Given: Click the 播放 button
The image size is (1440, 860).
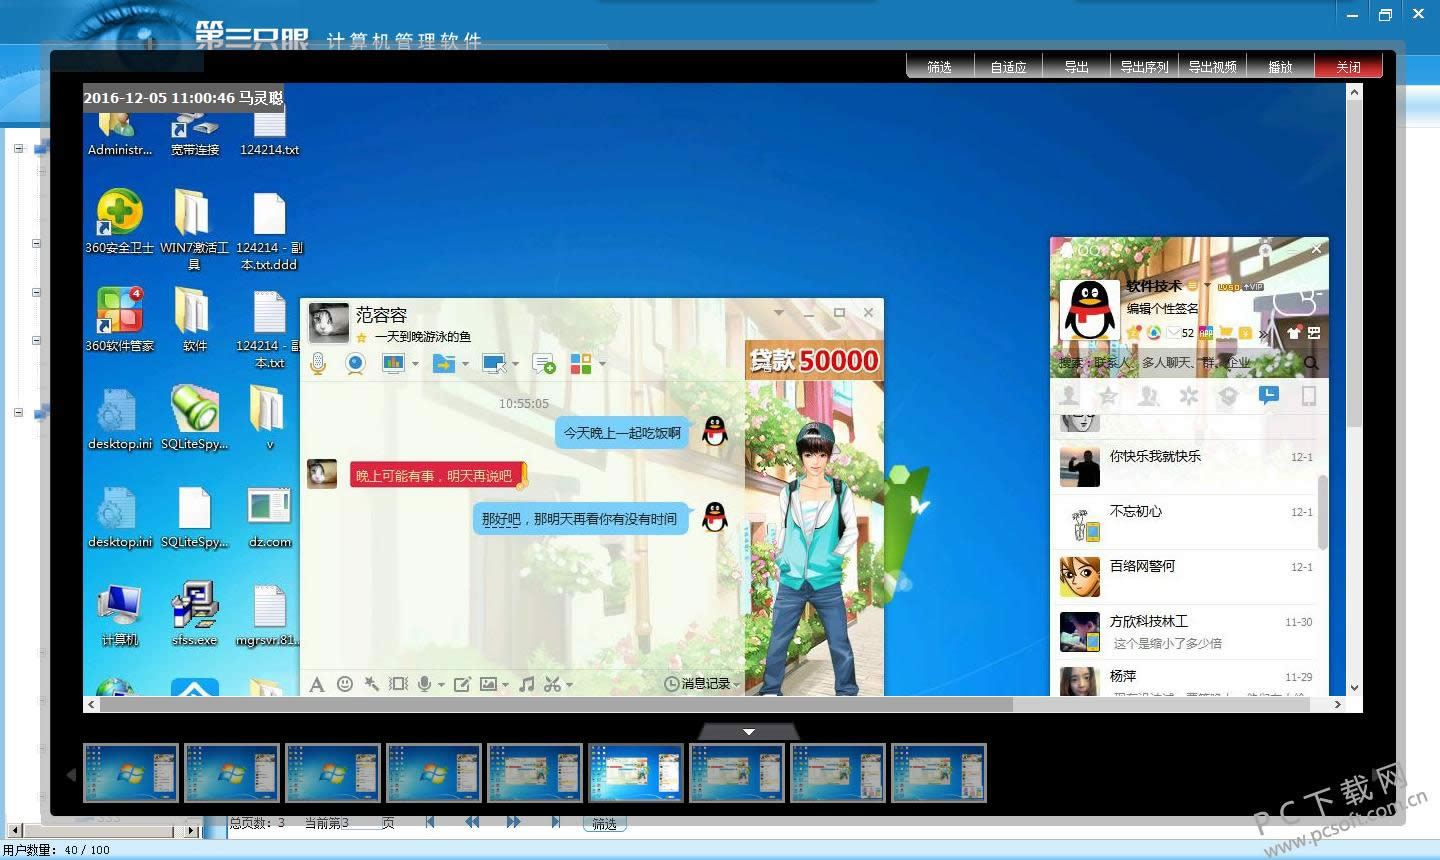Looking at the screenshot, I should (x=1280, y=66).
